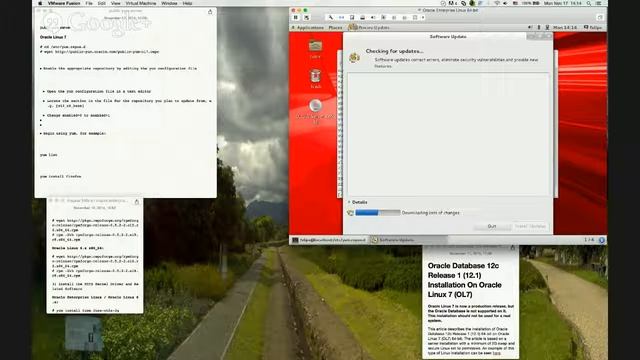The image size is (640, 360).
Task: Click the share icon in the lower-left note window
Action: tap(137, 202)
